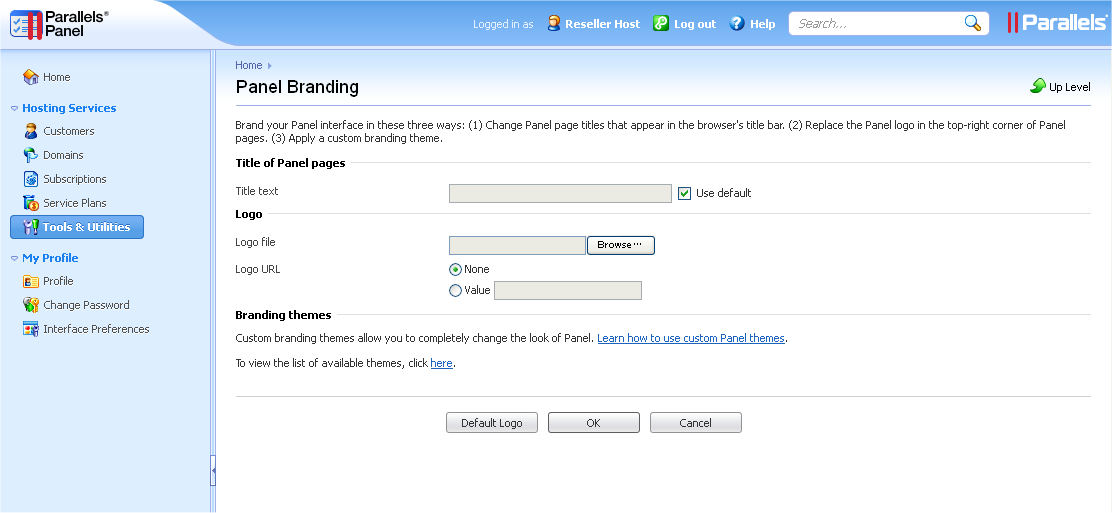Select the Value radio button for Logo URL

[455, 290]
